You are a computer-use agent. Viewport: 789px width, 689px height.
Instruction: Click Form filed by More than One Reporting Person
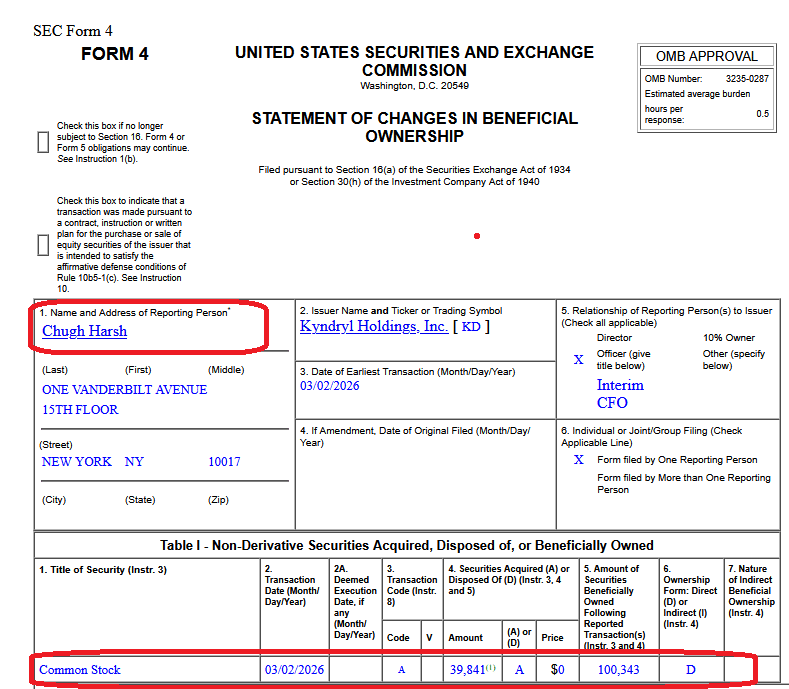click(684, 484)
